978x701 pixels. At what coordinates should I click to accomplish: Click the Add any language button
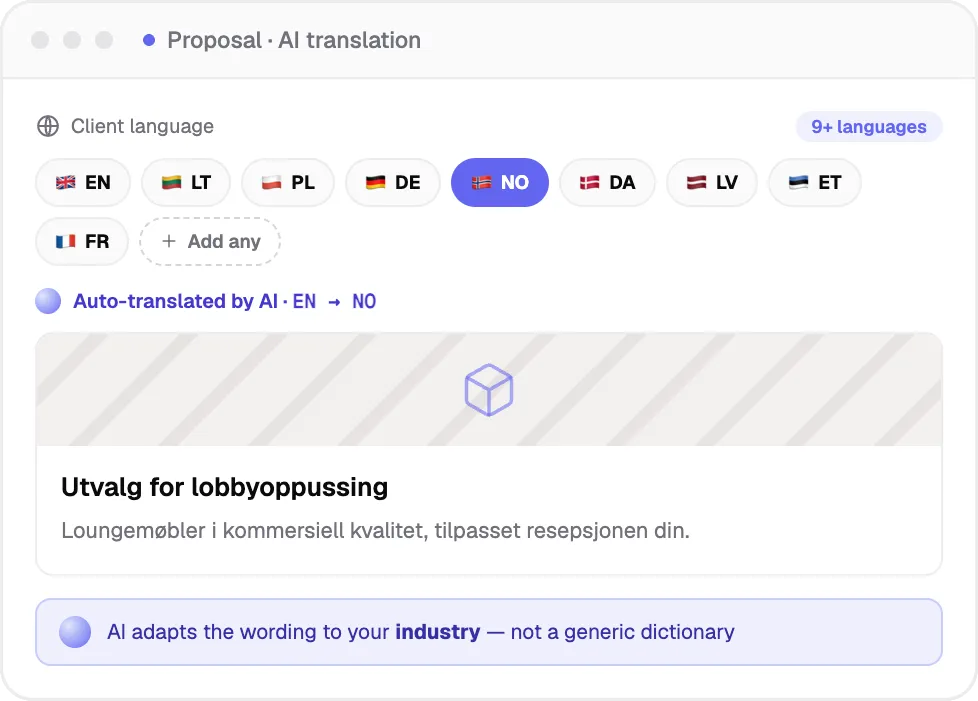(210, 241)
